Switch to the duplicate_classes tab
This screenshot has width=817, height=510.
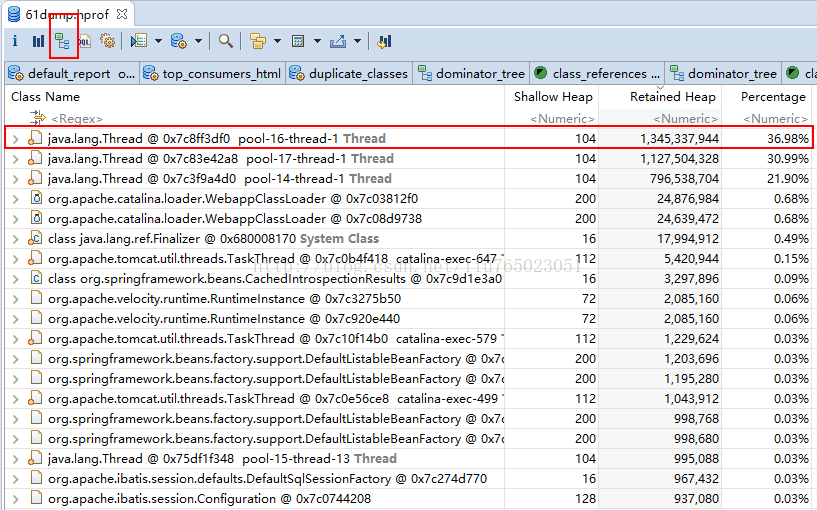click(358, 73)
